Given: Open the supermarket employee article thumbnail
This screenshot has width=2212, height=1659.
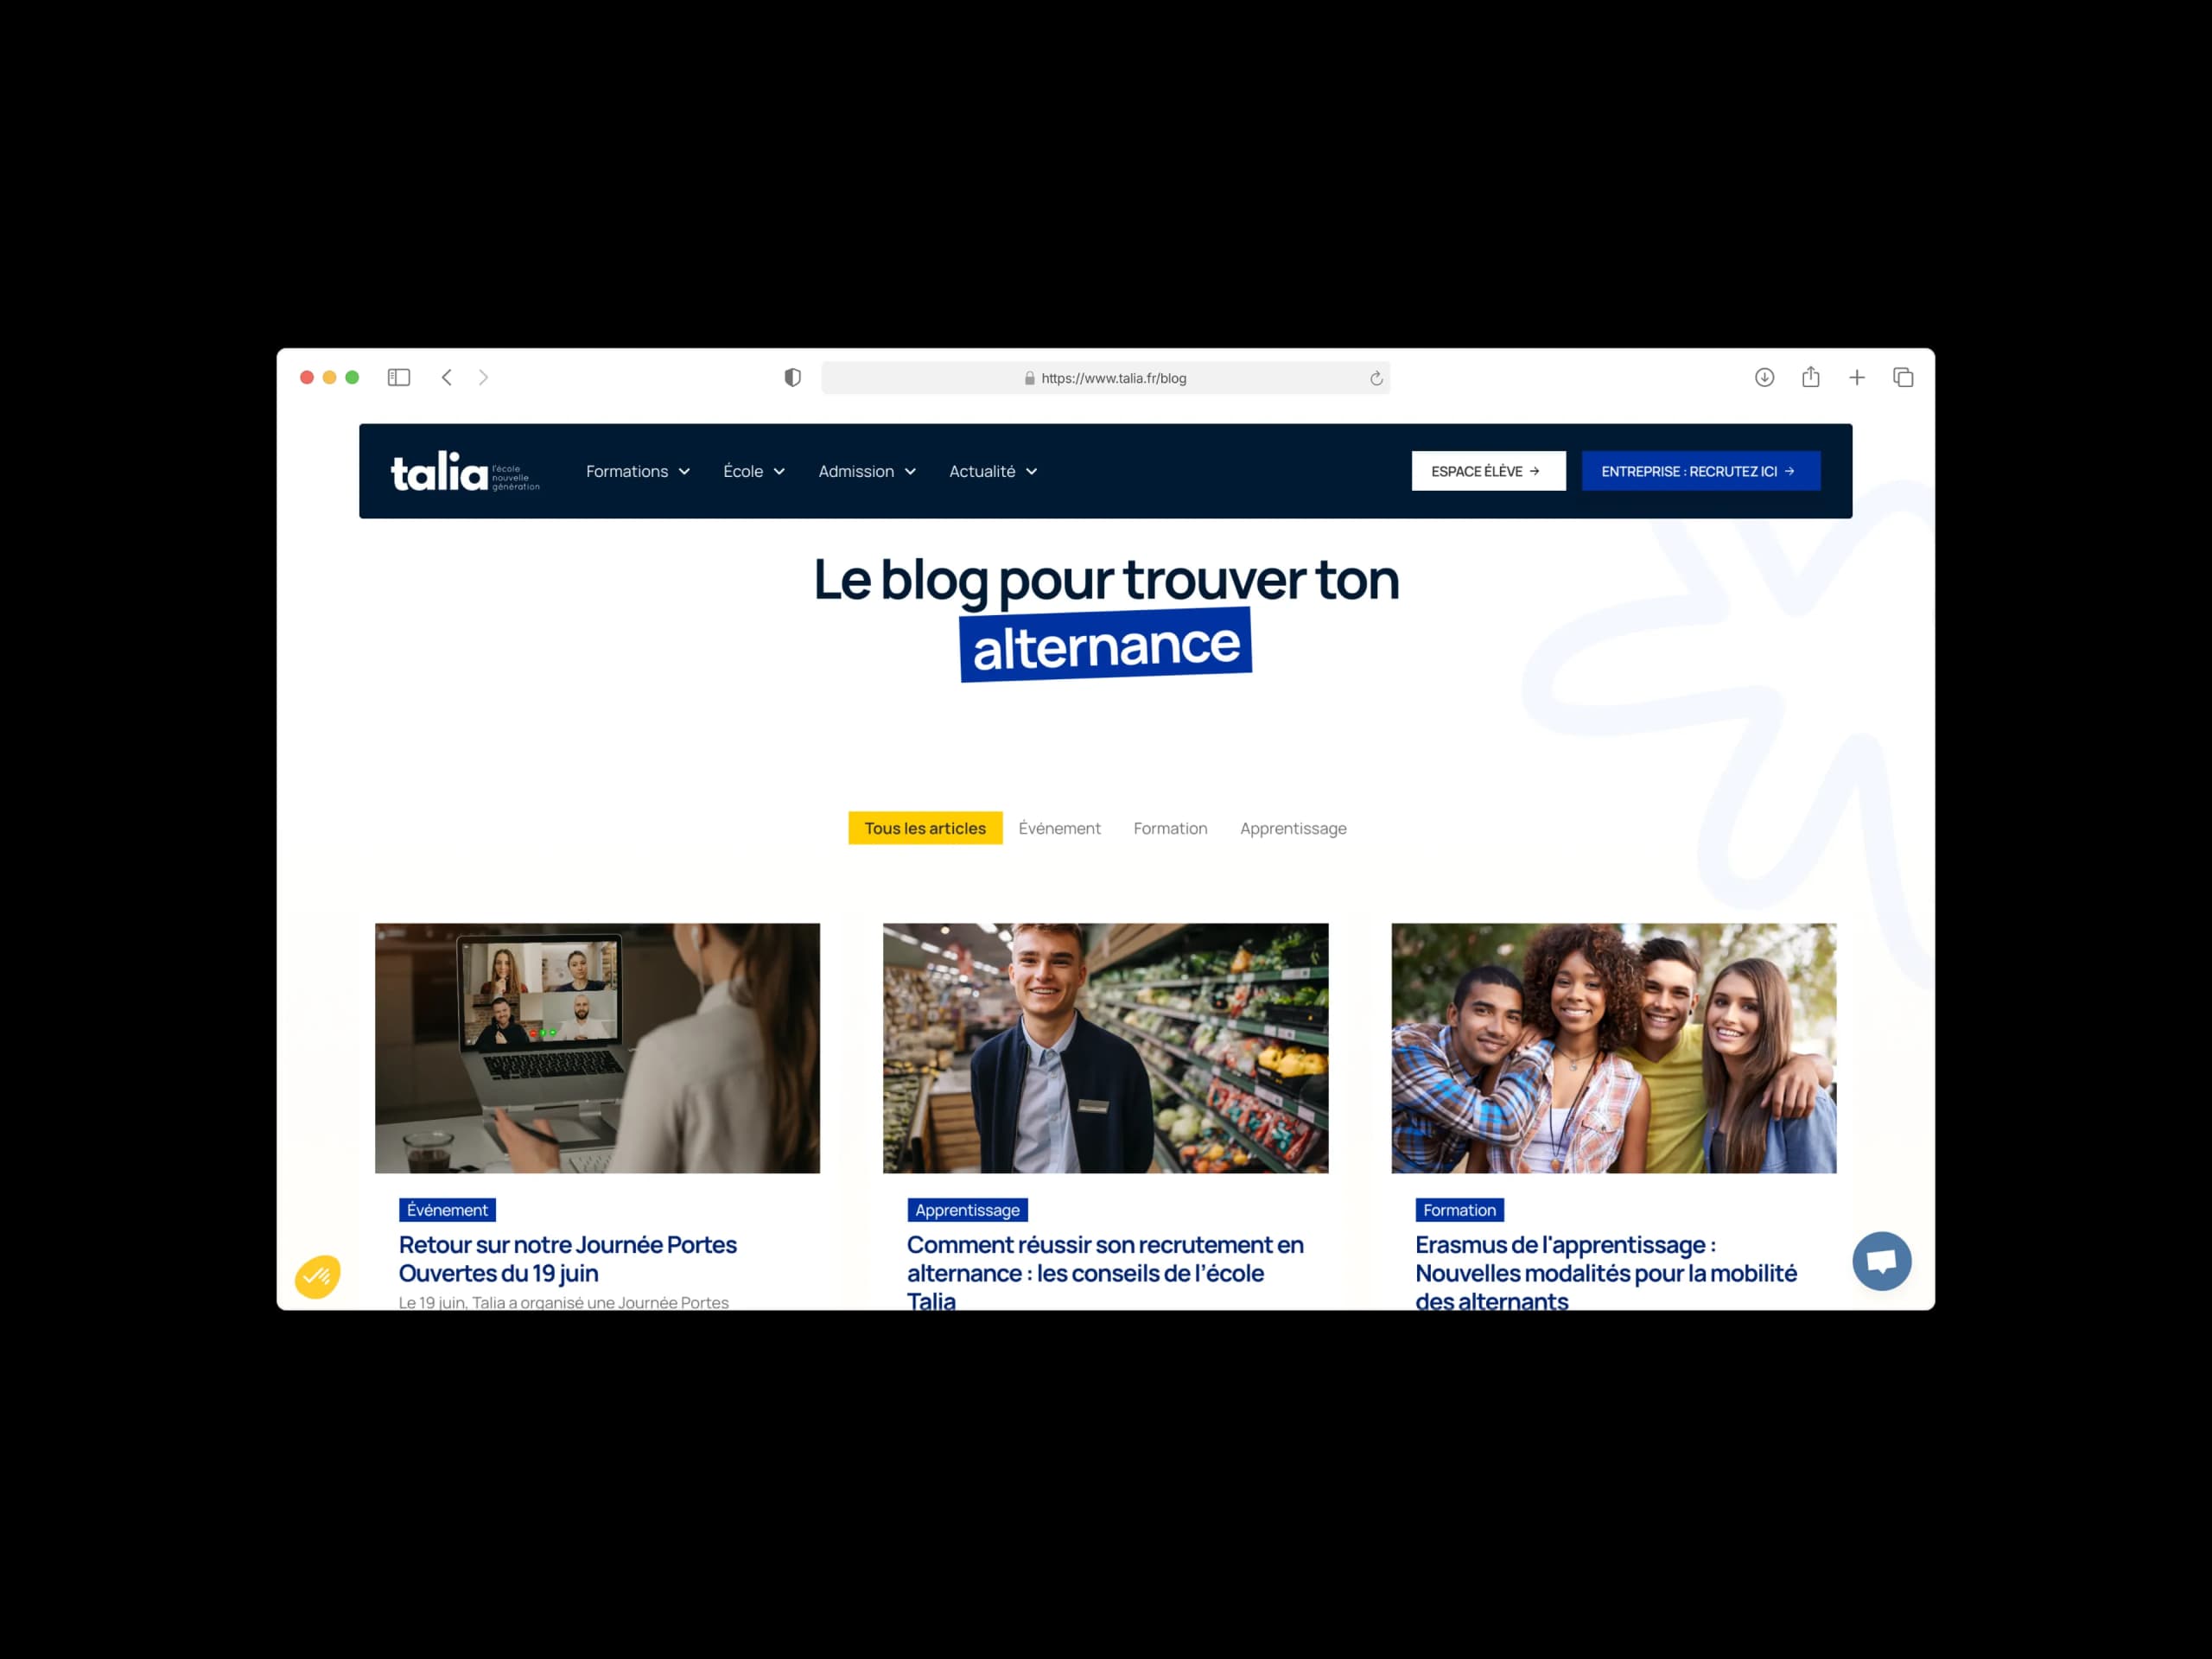Looking at the screenshot, I should 1105,1047.
